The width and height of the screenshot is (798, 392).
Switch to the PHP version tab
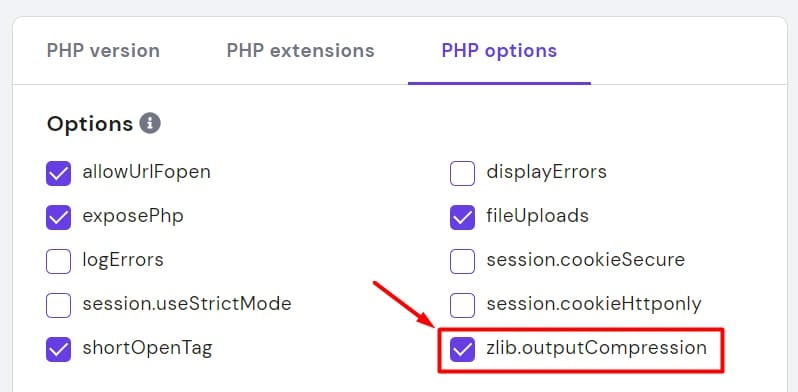103,51
